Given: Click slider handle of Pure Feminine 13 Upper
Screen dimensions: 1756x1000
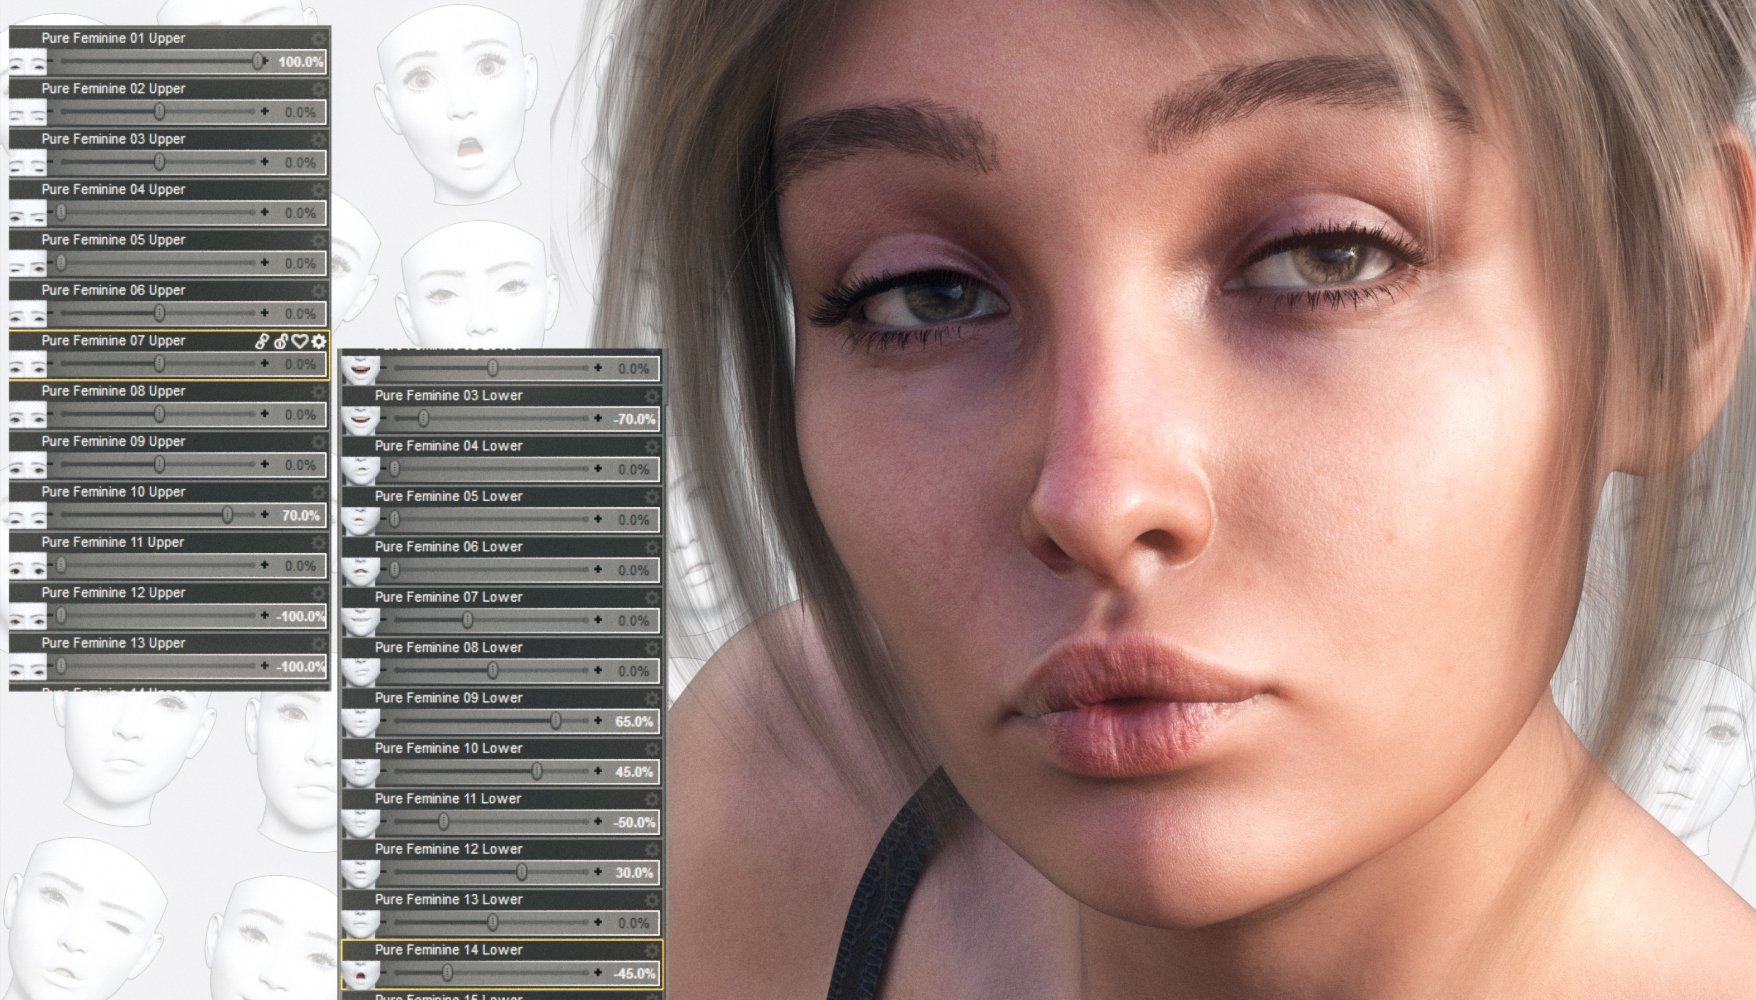Looking at the screenshot, I should [x=61, y=665].
